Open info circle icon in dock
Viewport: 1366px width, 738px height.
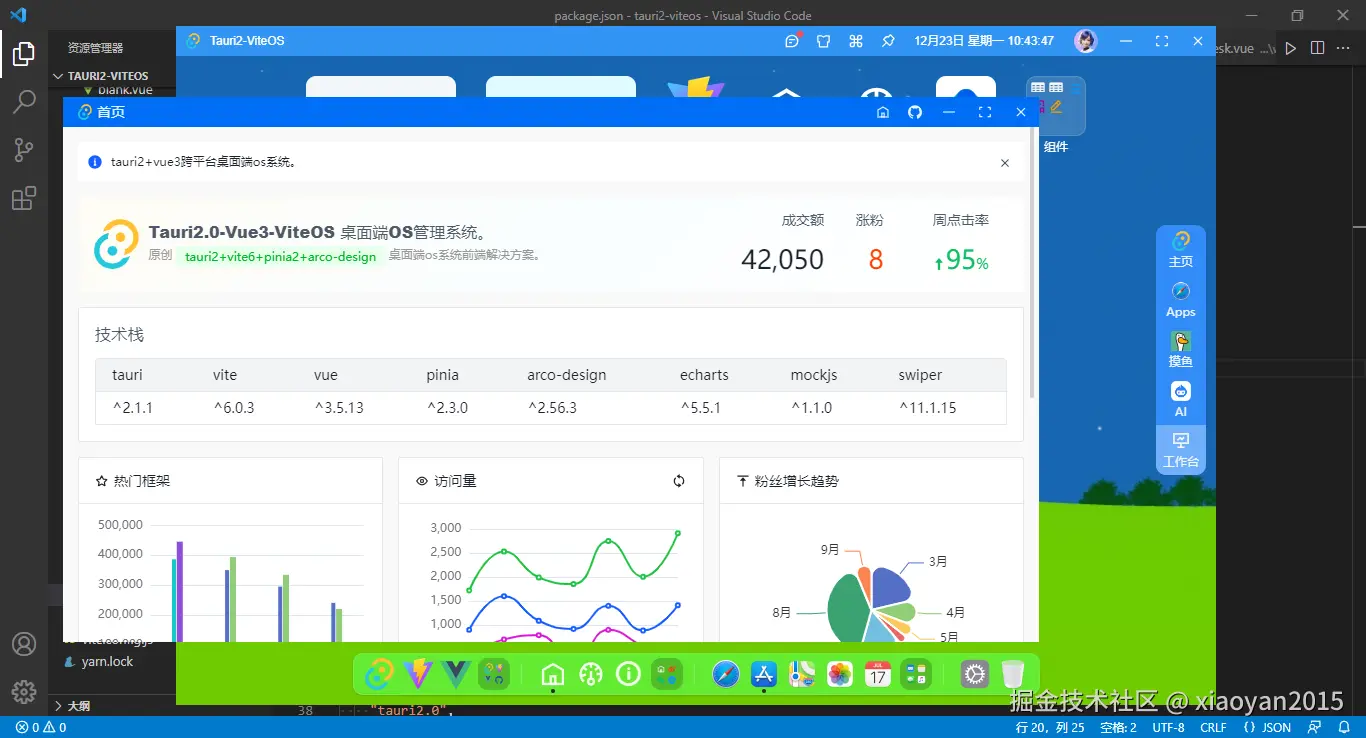pos(629,675)
